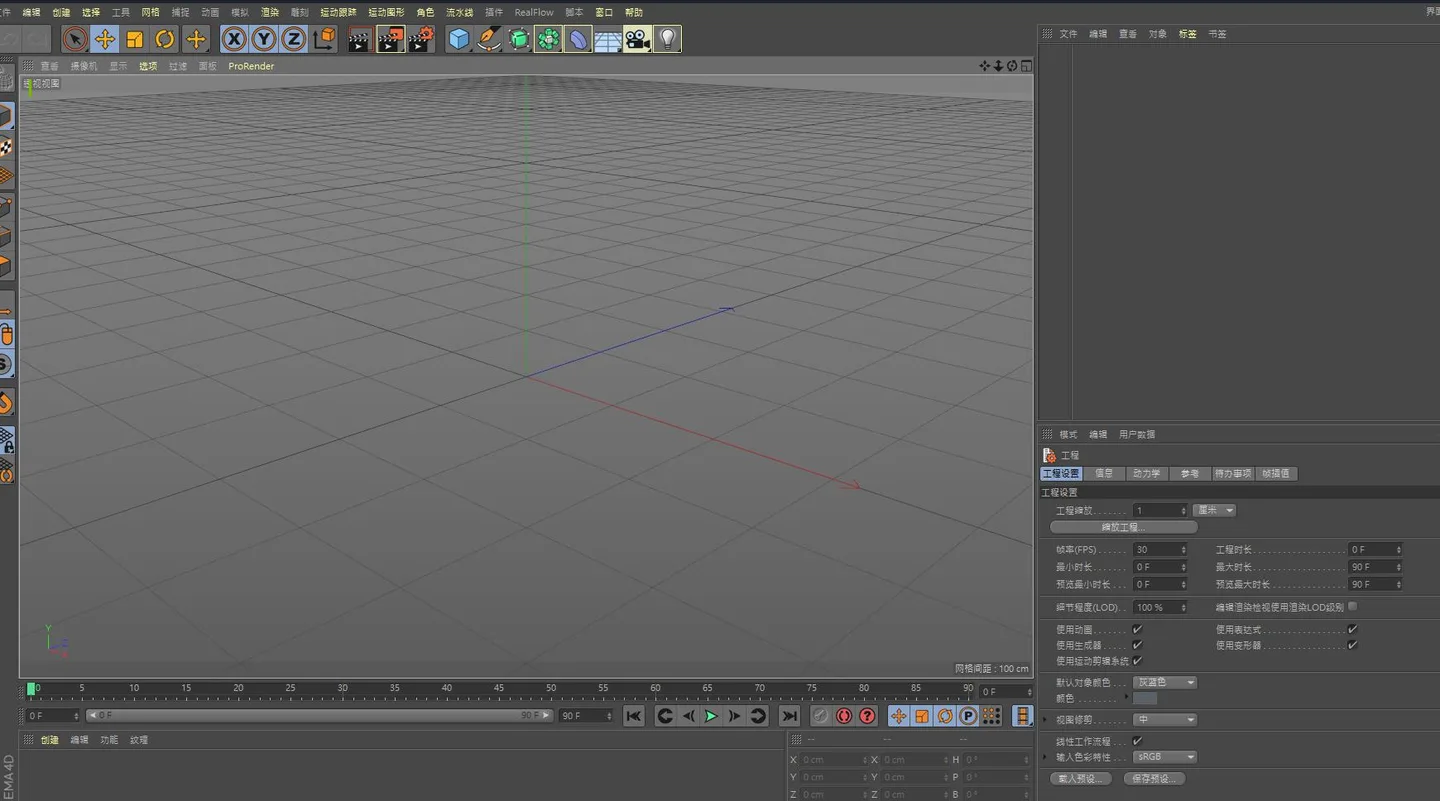This screenshot has width=1440, height=801.
Task: Click the 缩放工程 button
Action: [1123, 527]
